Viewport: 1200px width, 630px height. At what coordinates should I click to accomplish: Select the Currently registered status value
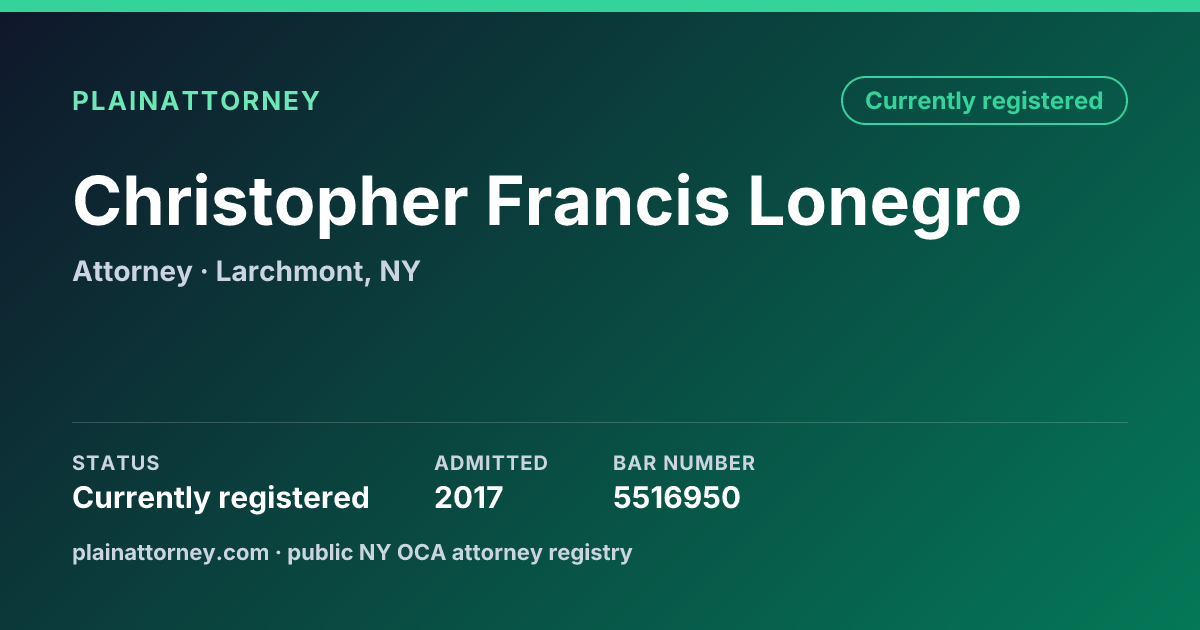(221, 498)
